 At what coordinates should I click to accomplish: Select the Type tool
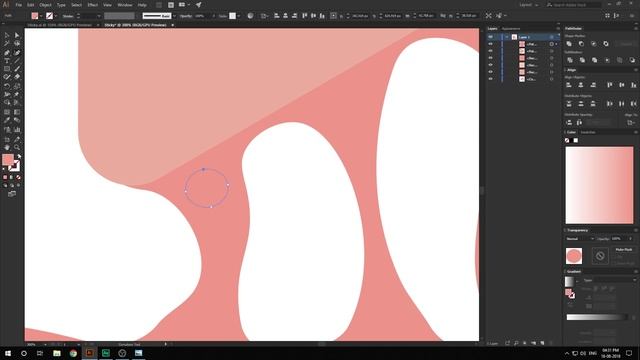(x=7, y=61)
